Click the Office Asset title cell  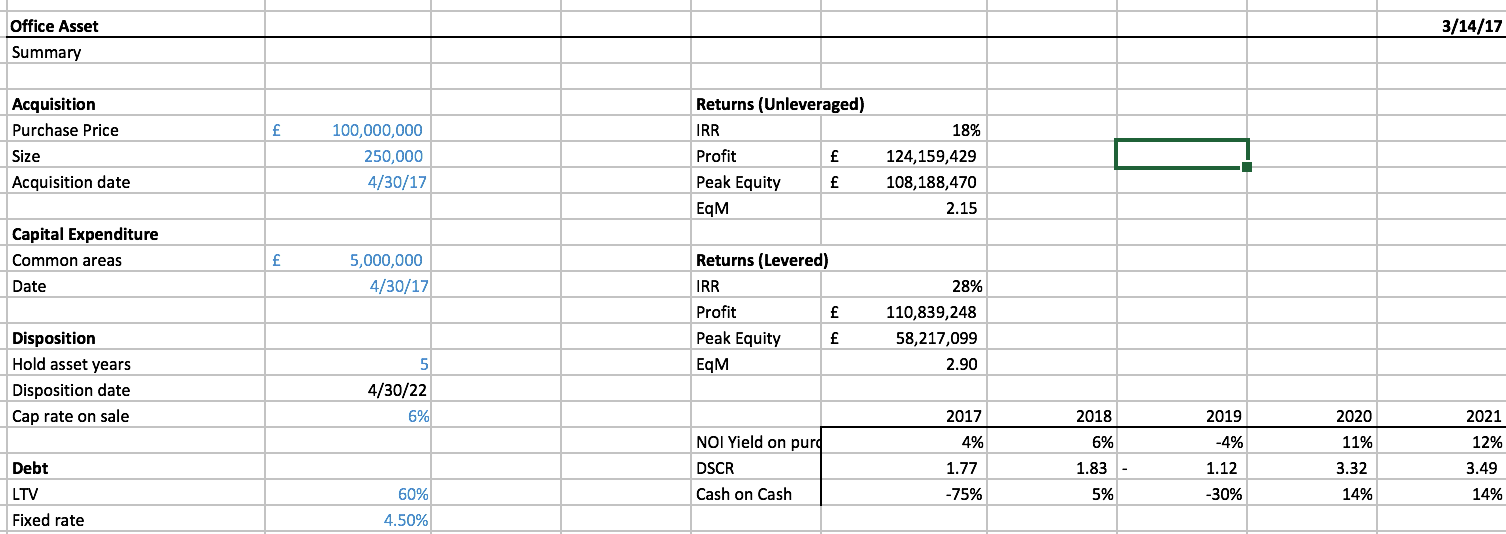(x=135, y=26)
